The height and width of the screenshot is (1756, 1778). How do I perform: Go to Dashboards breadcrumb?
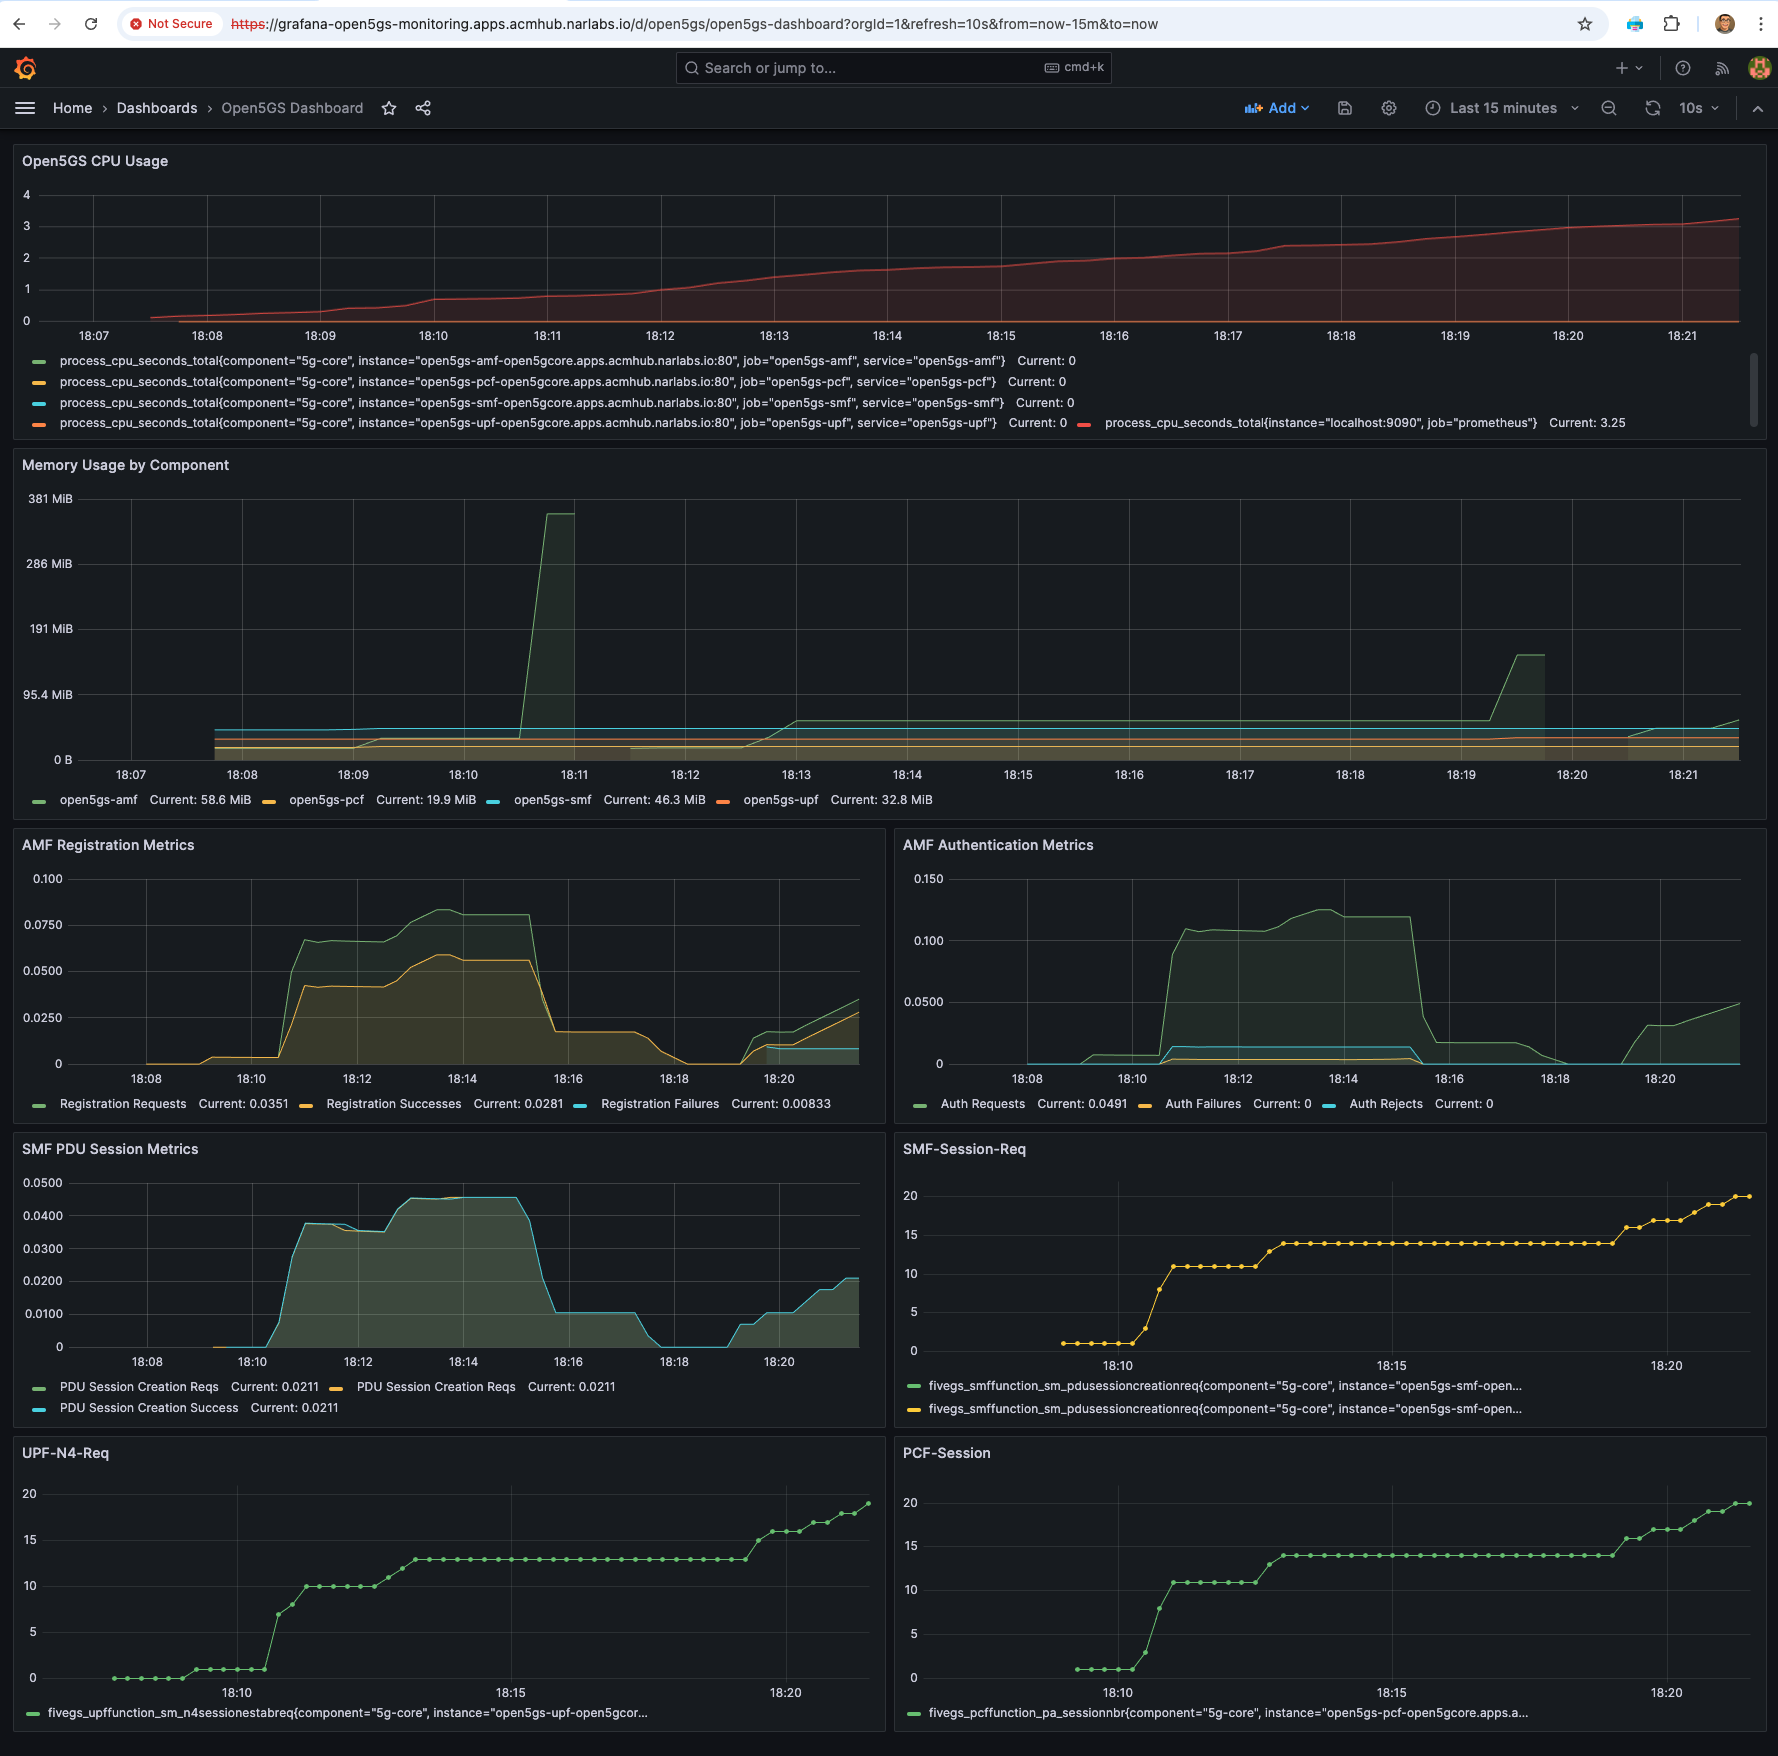[157, 108]
